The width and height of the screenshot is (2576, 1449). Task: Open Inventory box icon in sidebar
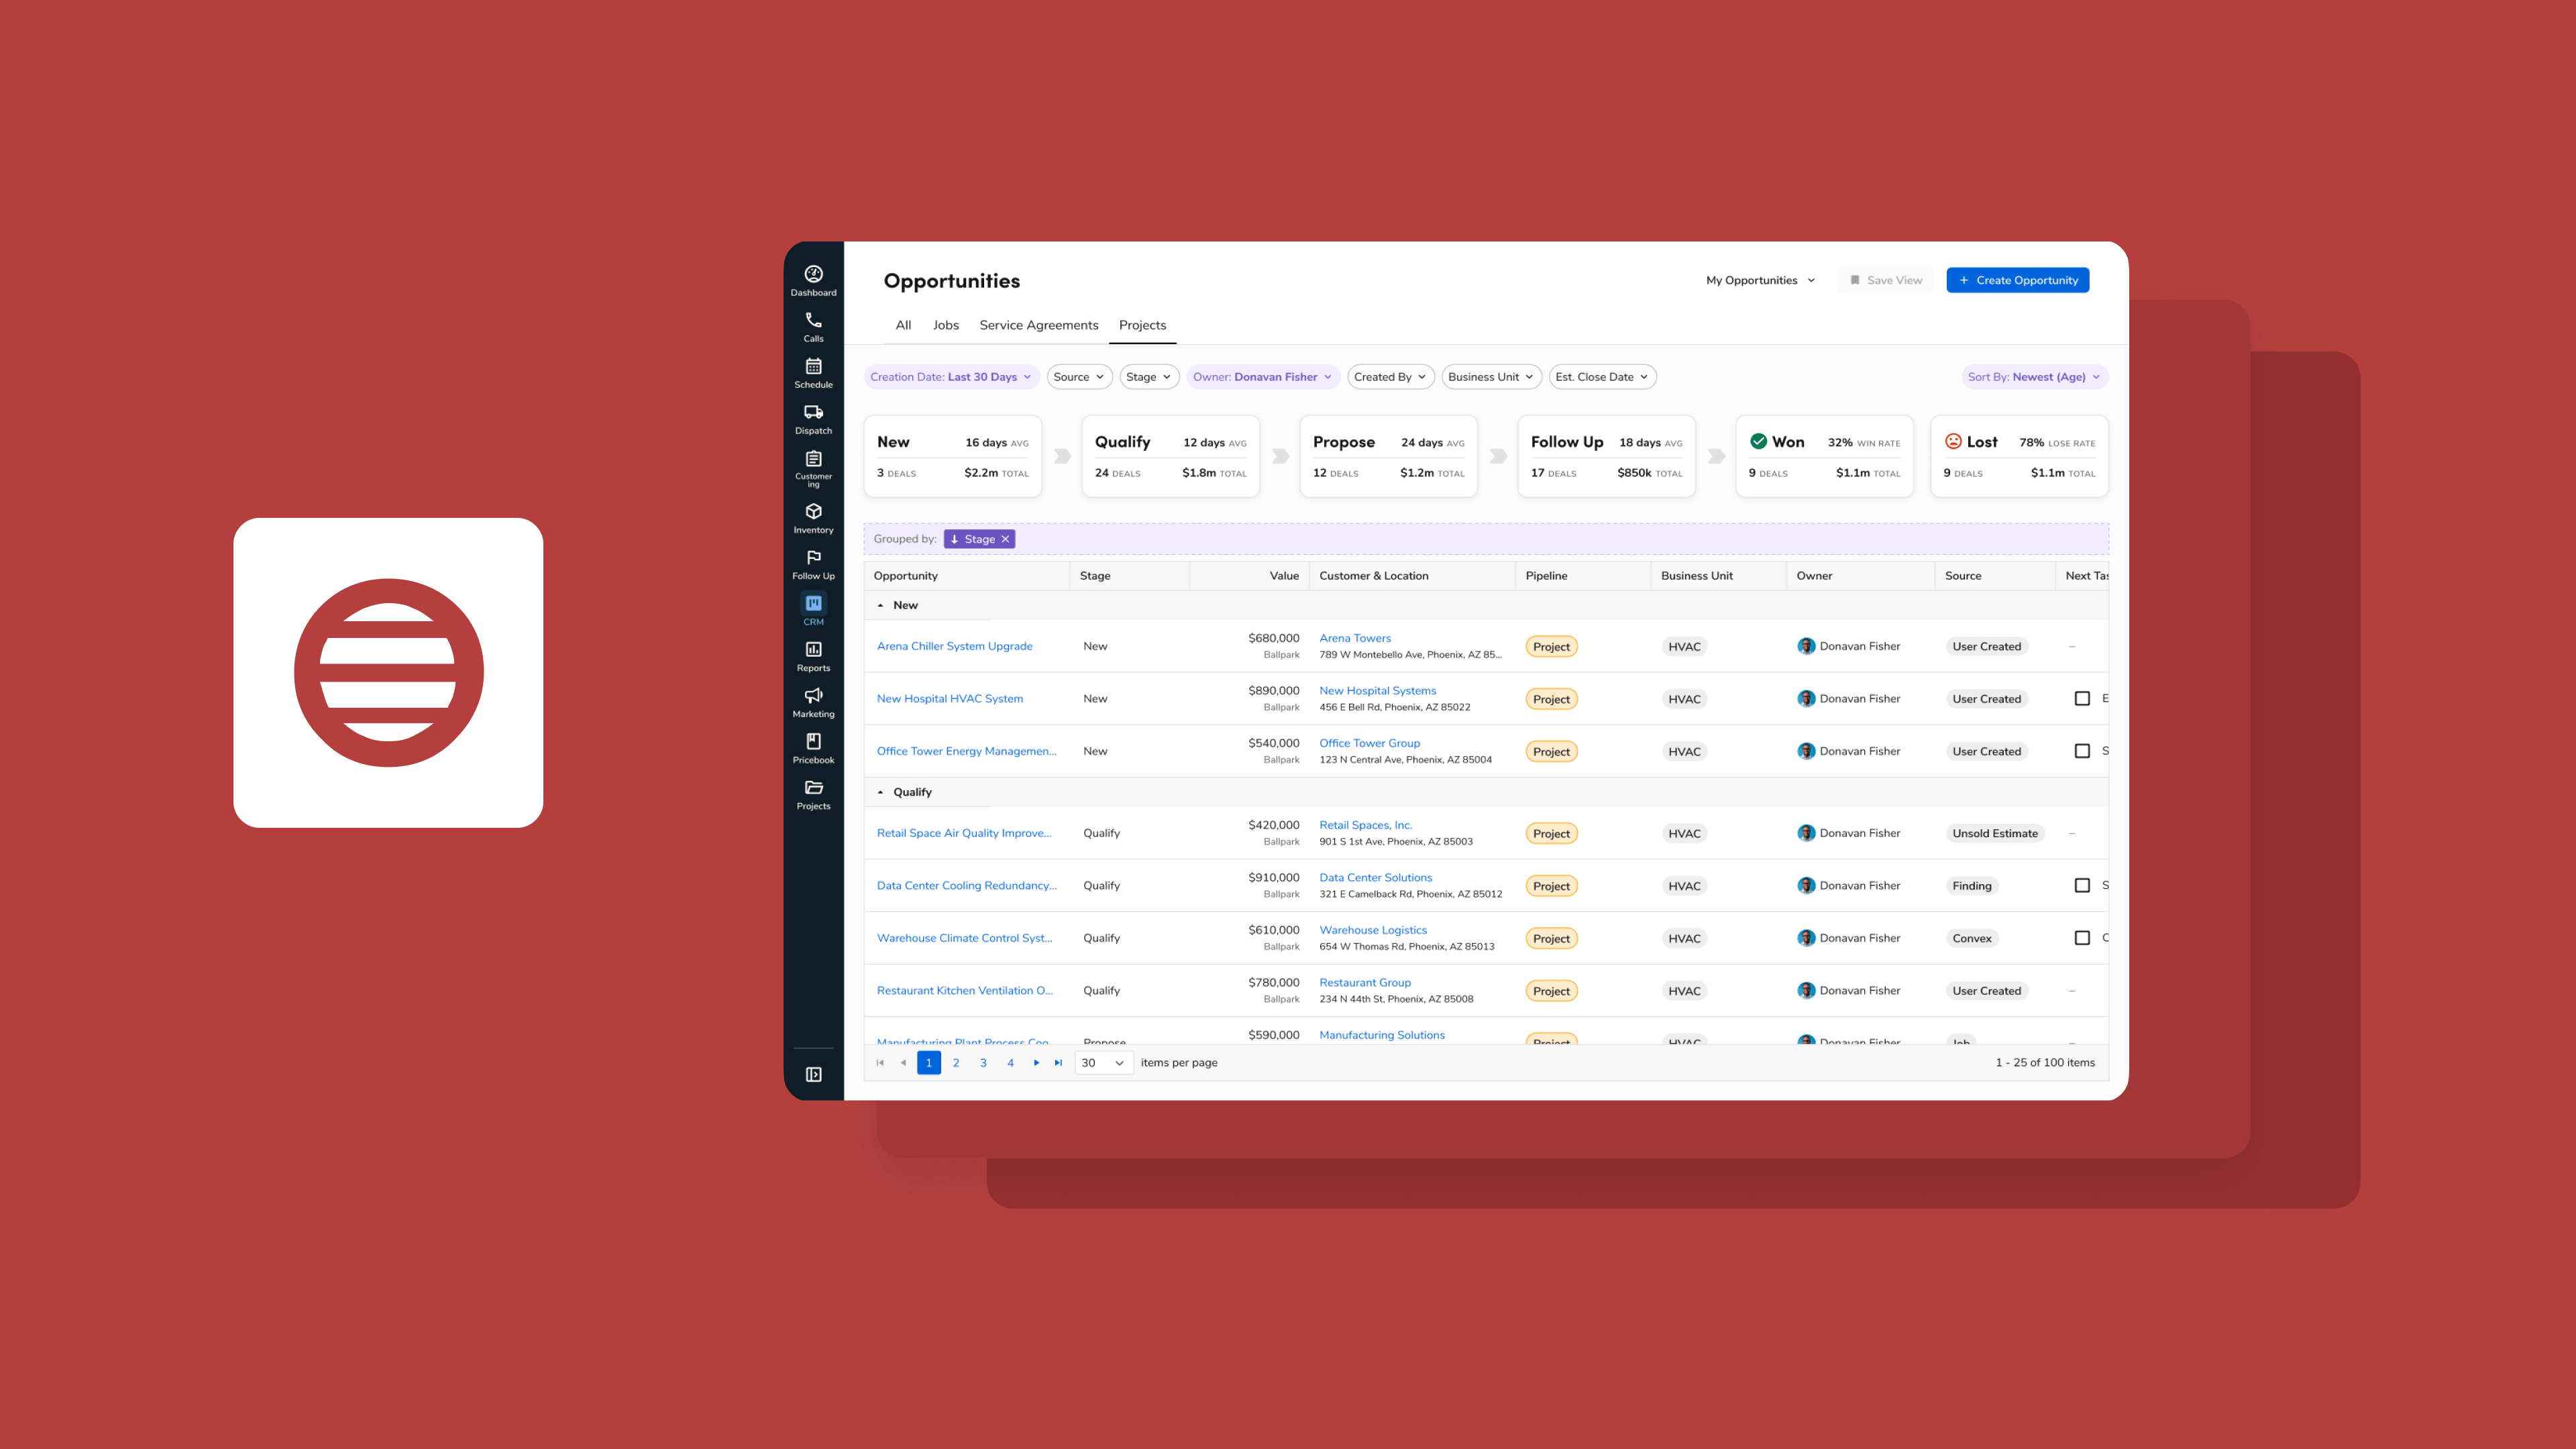point(813,518)
